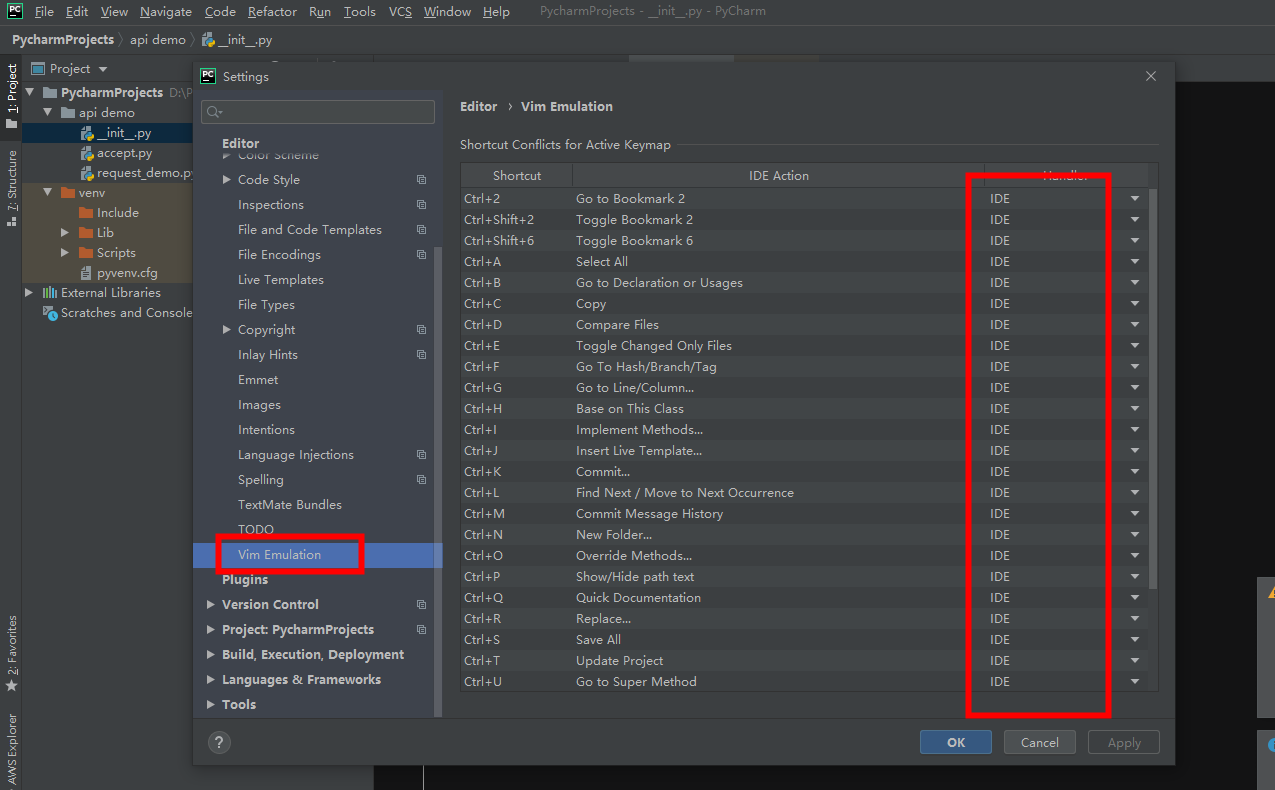1275x790 pixels.
Task: Click the Editor breadcrumb in Settings header
Action: pyautogui.click(x=479, y=106)
